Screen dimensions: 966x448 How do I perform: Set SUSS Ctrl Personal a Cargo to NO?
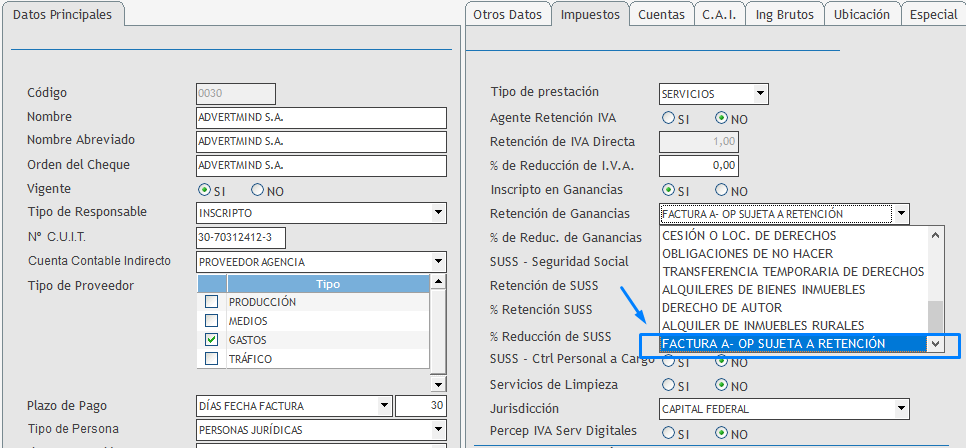[721, 361]
